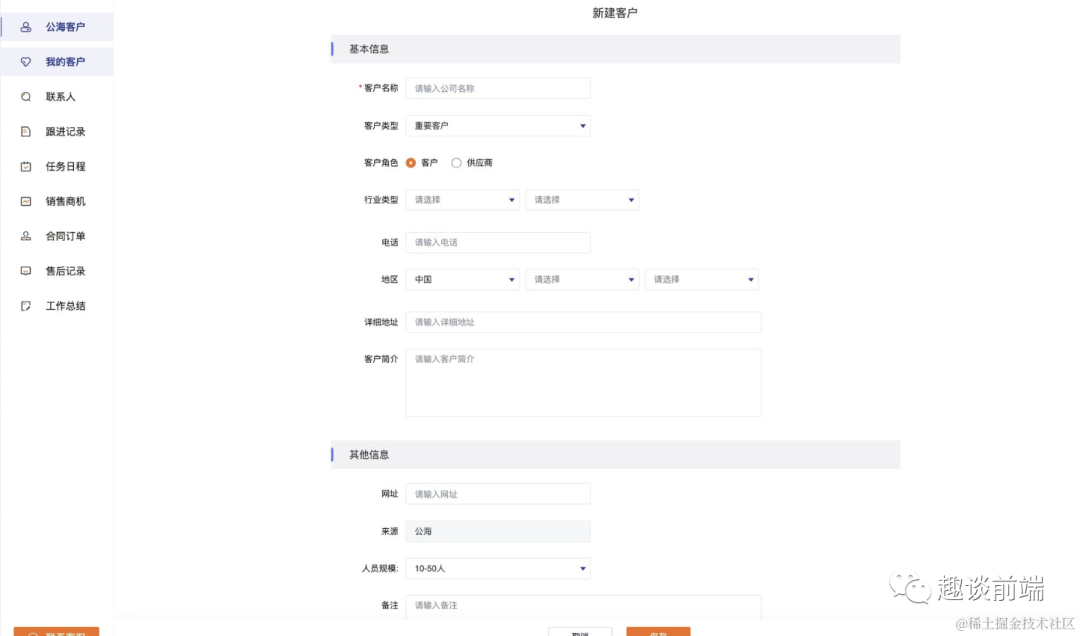
Task: Click the 客户简介 text area
Action: pos(583,382)
